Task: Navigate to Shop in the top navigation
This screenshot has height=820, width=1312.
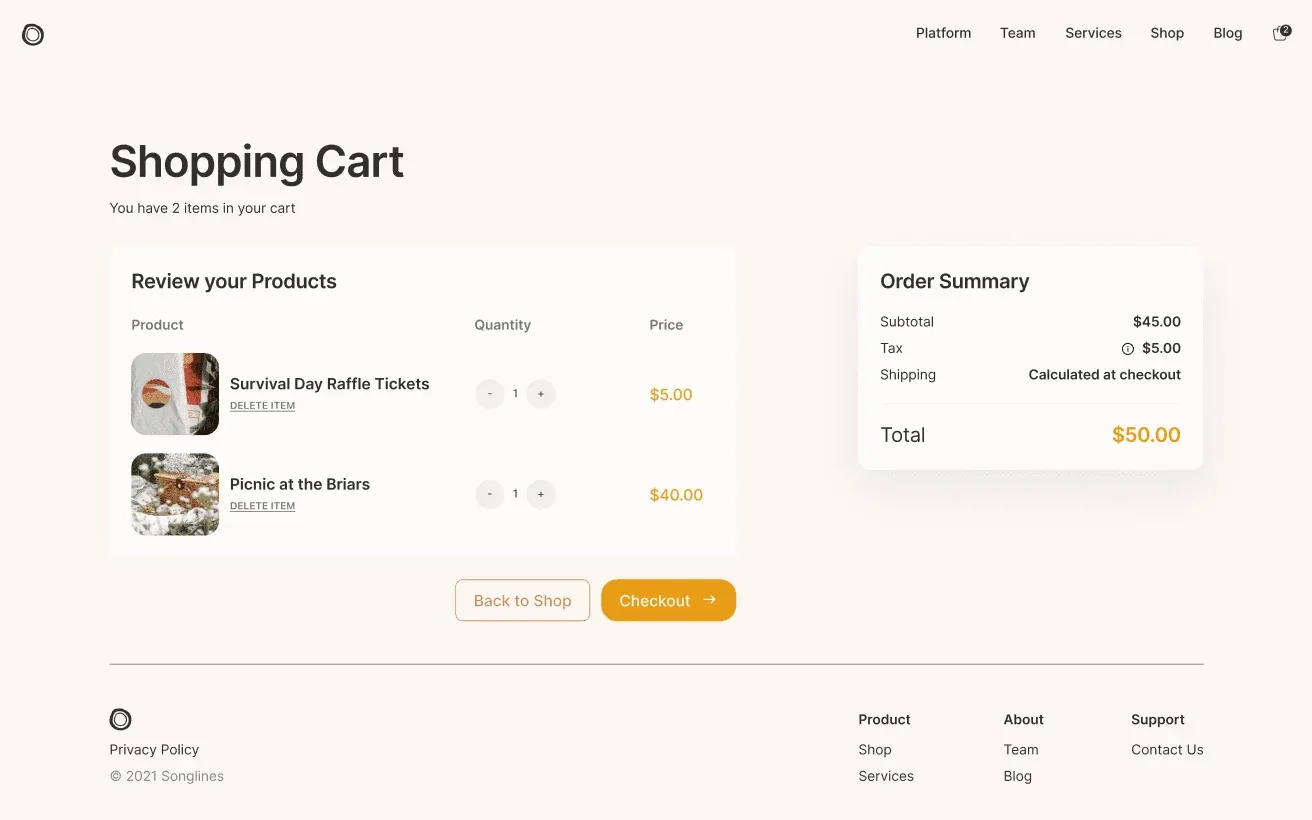Action: 1167,33
